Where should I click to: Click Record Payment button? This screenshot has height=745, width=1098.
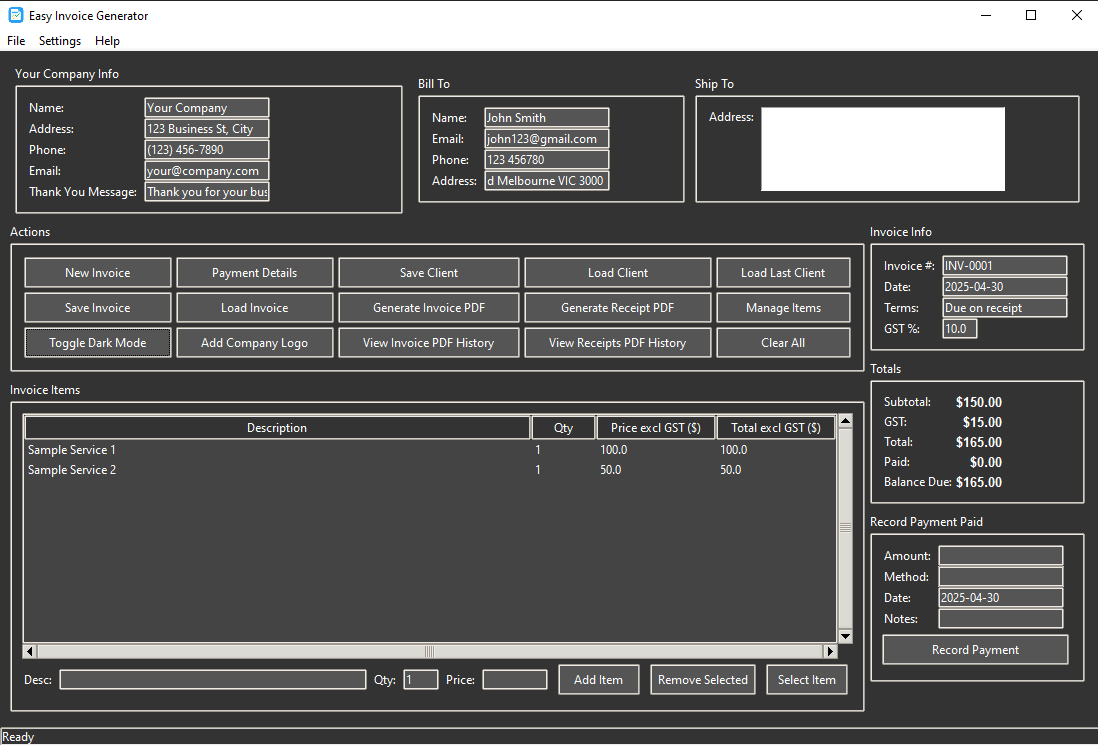[975, 650]
